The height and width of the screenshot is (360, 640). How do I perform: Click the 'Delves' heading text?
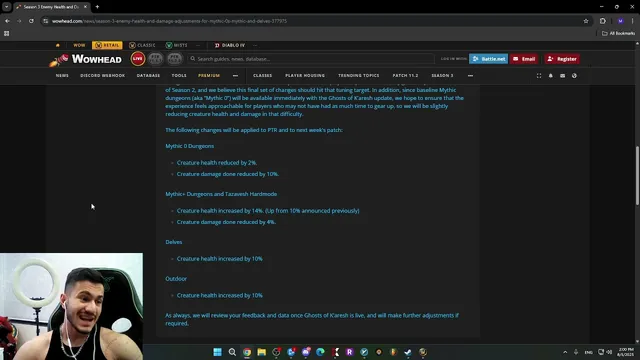click(173, 242)
